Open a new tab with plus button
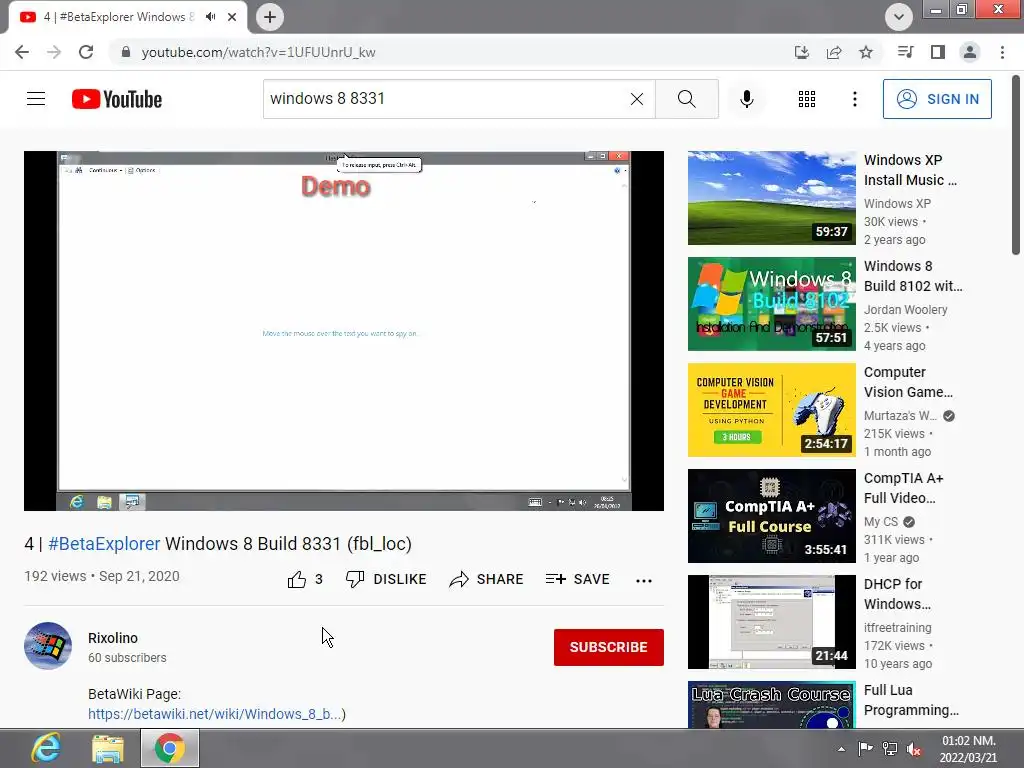This screenshot has height=768, width=1024. (x=270, y=17)
